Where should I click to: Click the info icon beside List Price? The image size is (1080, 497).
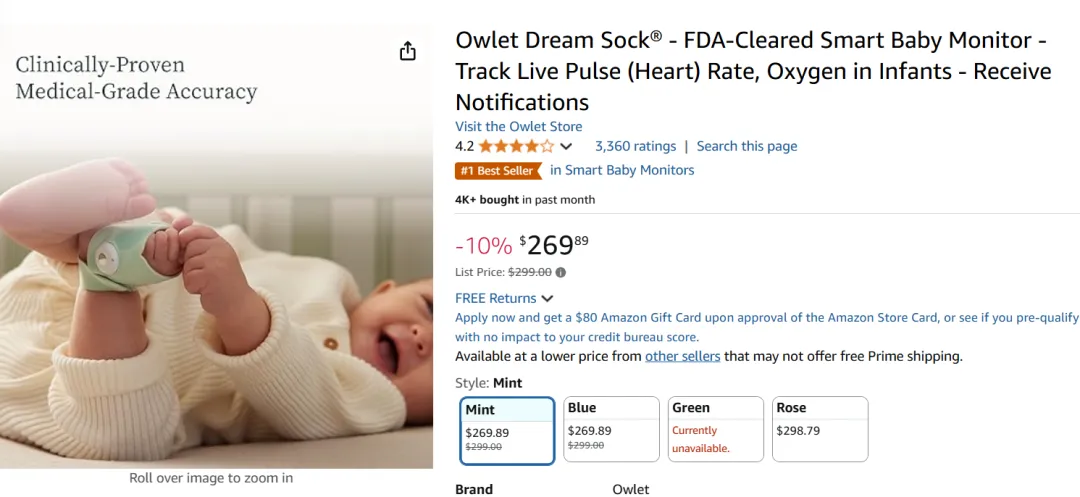561,272
